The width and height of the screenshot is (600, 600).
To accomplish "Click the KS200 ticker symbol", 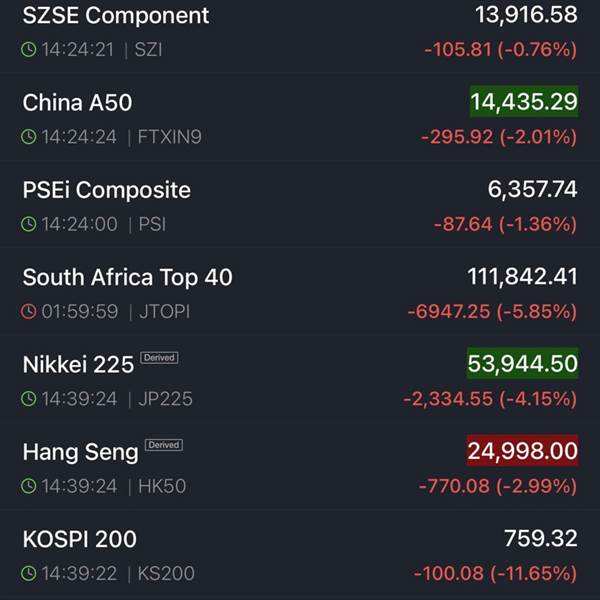I will [166, 573].
